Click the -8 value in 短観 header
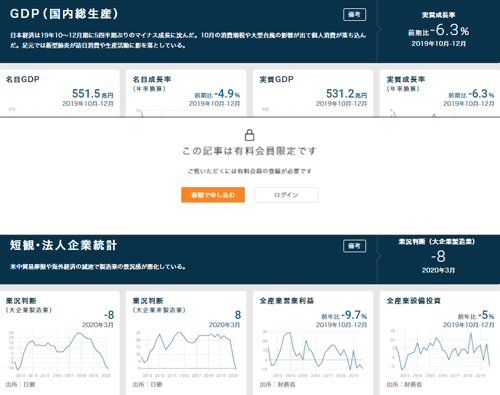This screenshot has height=395, width=500. coord(438,256)
